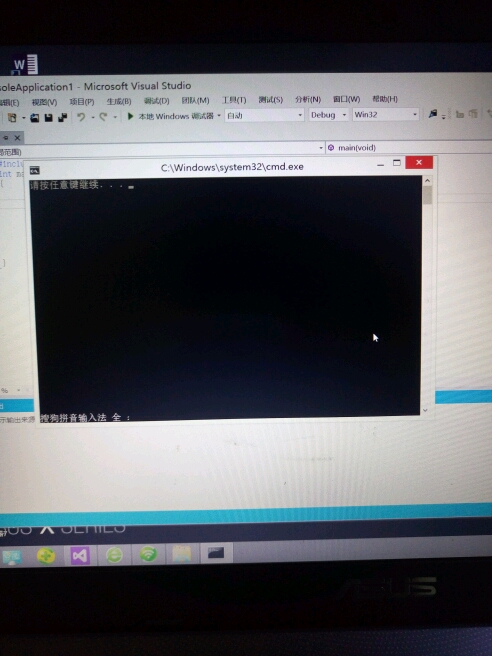This screenshot has height=656, width=492.
Task: Open File Explorer from the taskbar
Action: [182, 554]
